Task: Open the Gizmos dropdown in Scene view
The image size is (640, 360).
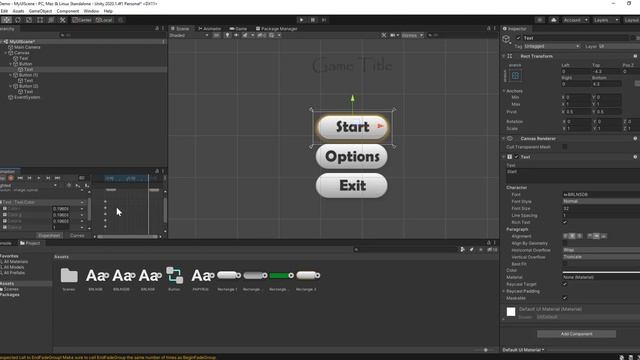Action: coord(412,35)
